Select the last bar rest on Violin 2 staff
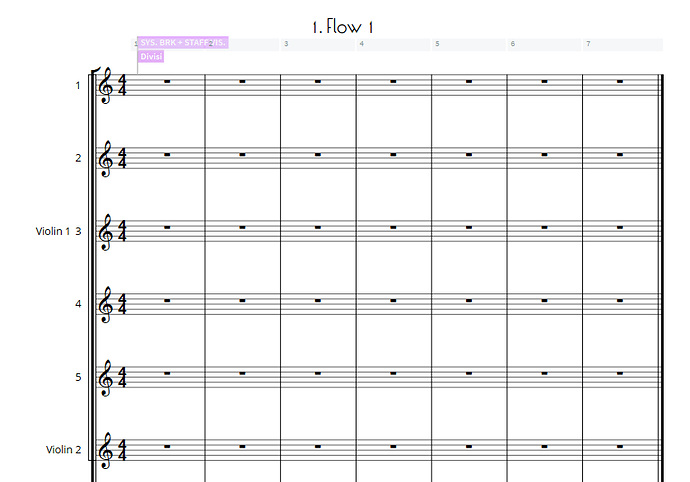This screenshot has height=482, width=690. [621, 446]
